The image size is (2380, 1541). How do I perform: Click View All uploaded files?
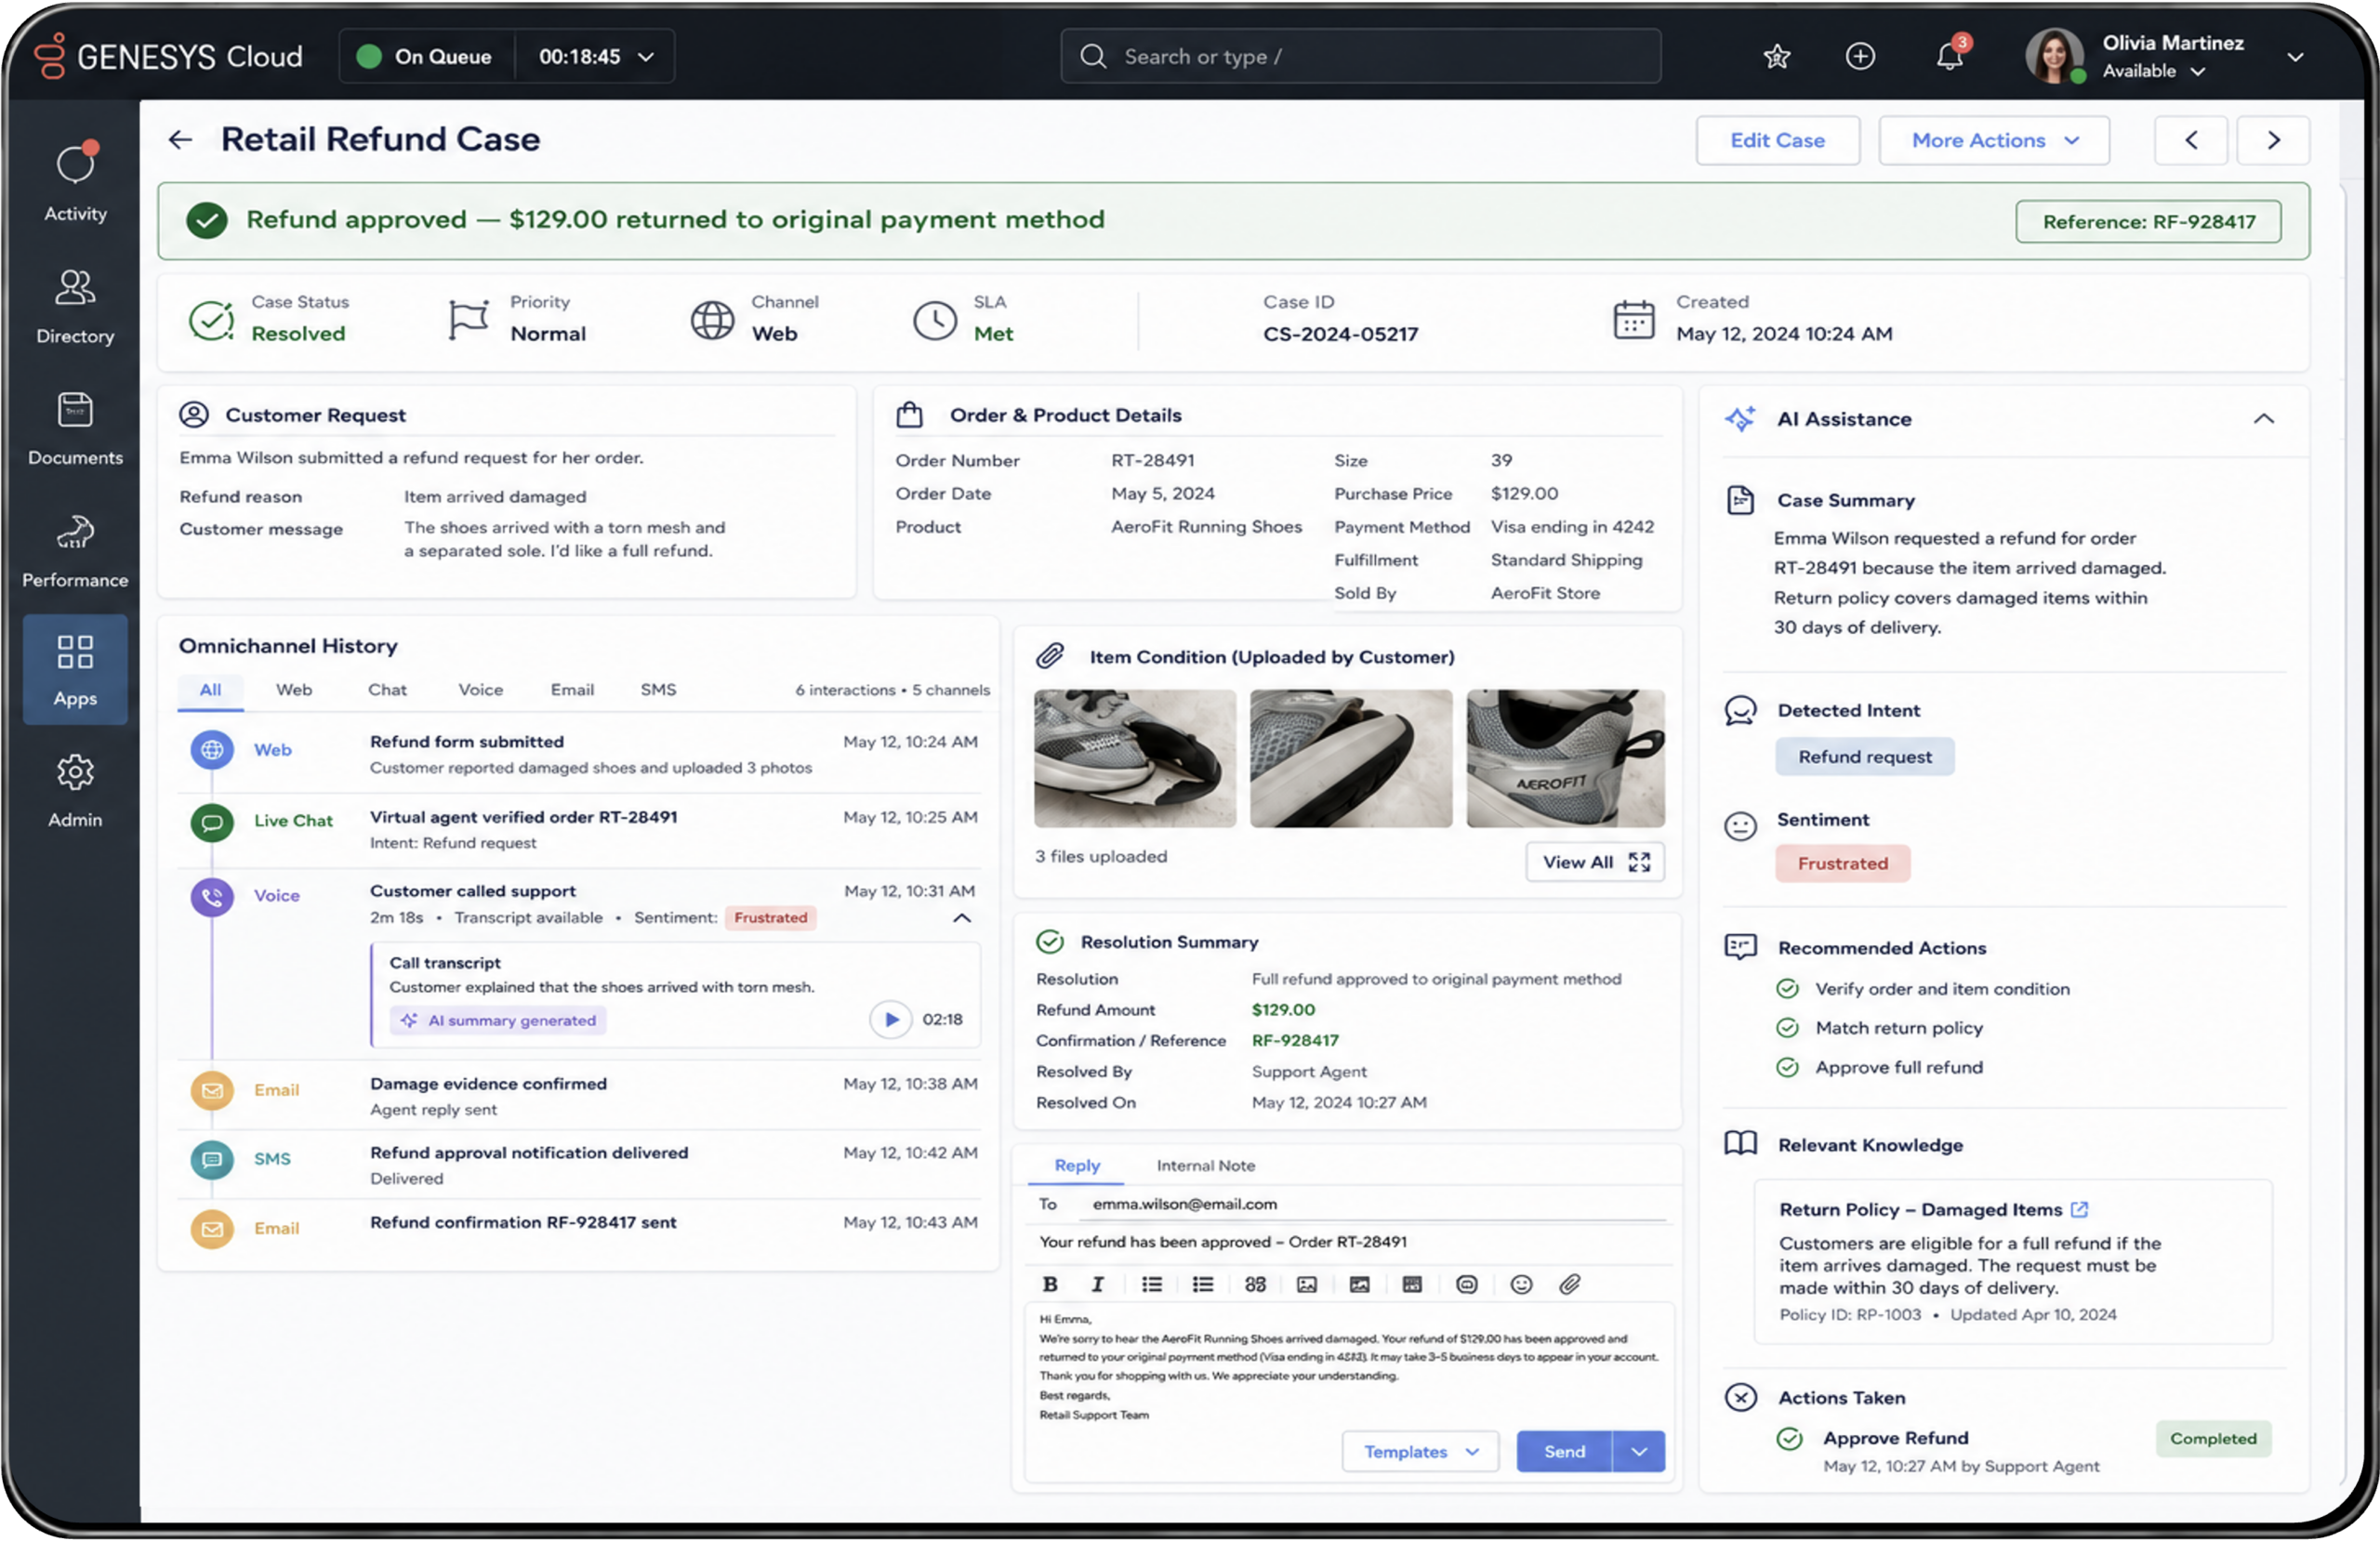coord(1595,862)
